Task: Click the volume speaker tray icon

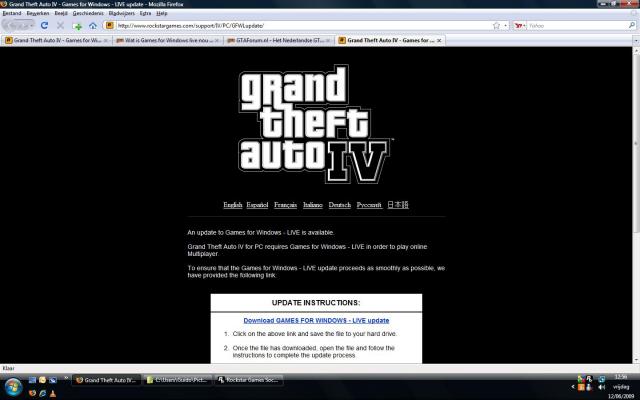Action: click(601, 387)
